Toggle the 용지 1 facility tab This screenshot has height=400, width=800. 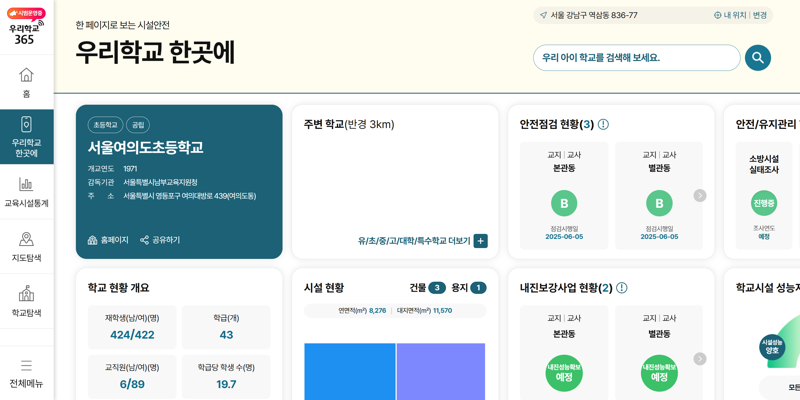[x=468, y=288]
